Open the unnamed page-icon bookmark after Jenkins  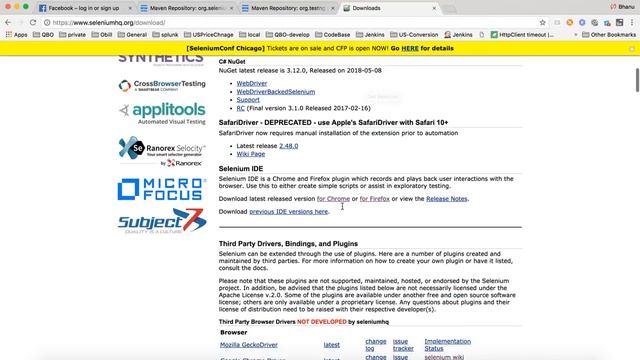pos(482,35)
